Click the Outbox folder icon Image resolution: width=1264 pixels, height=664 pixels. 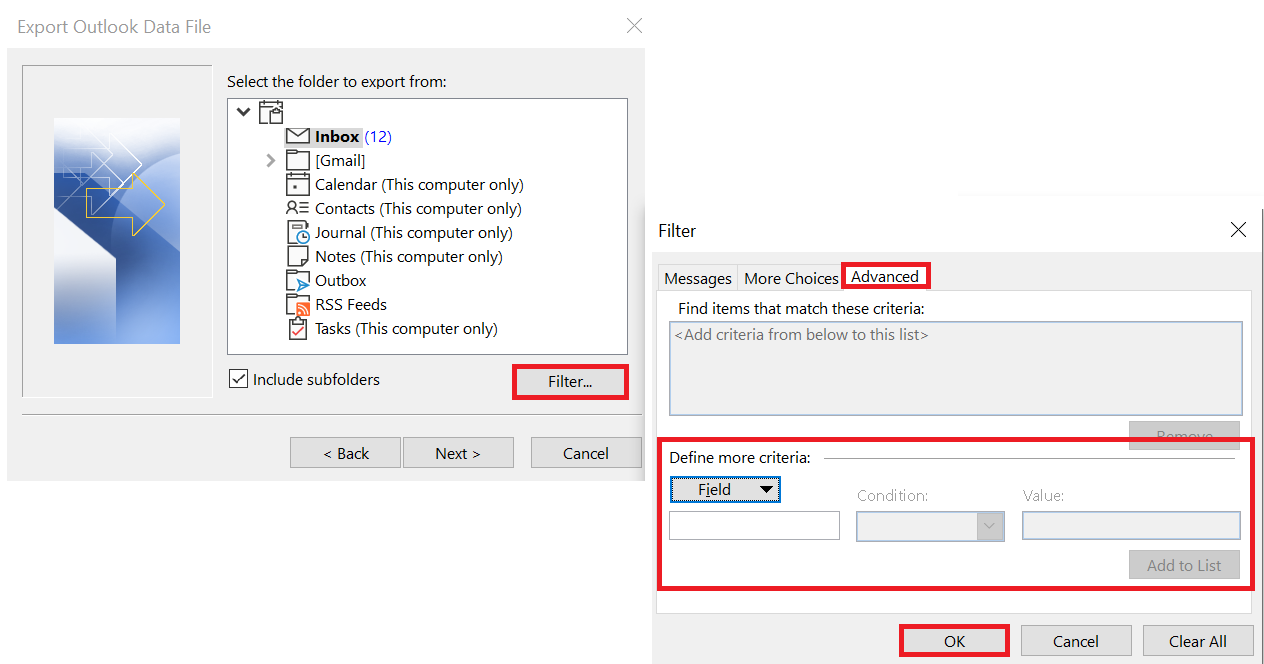point(297,280)
